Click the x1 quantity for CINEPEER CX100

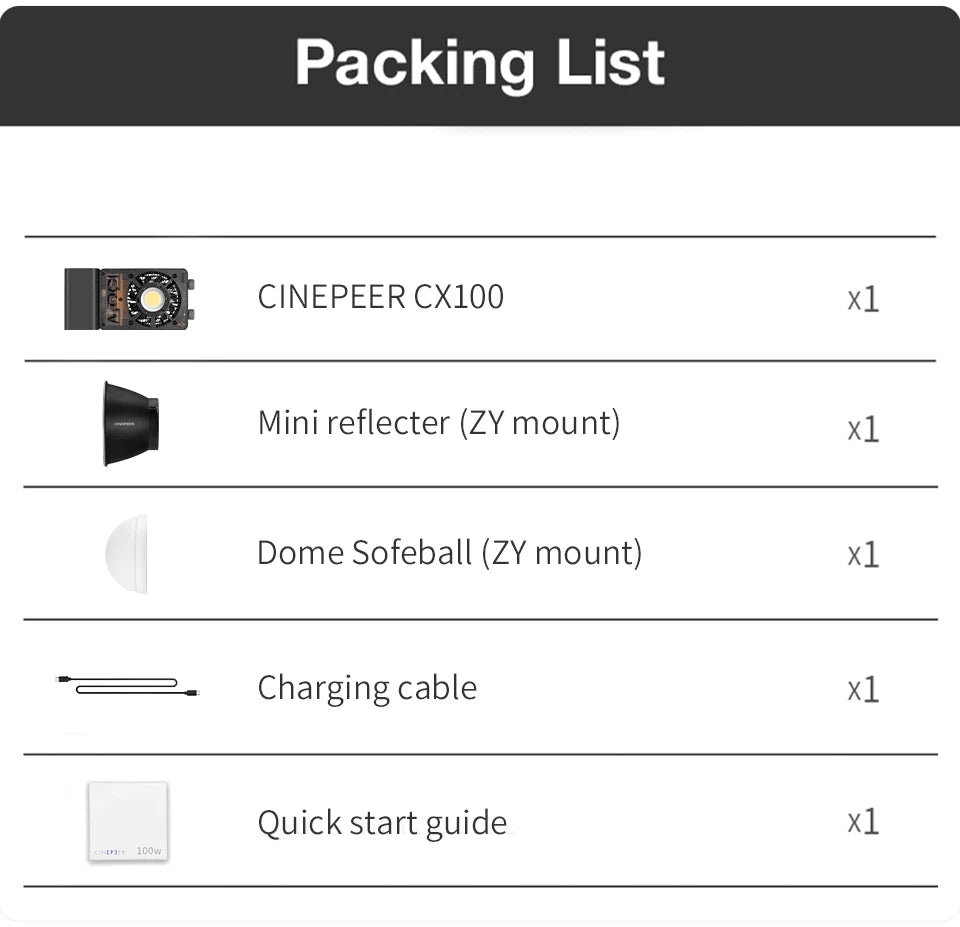coord(863,298)
